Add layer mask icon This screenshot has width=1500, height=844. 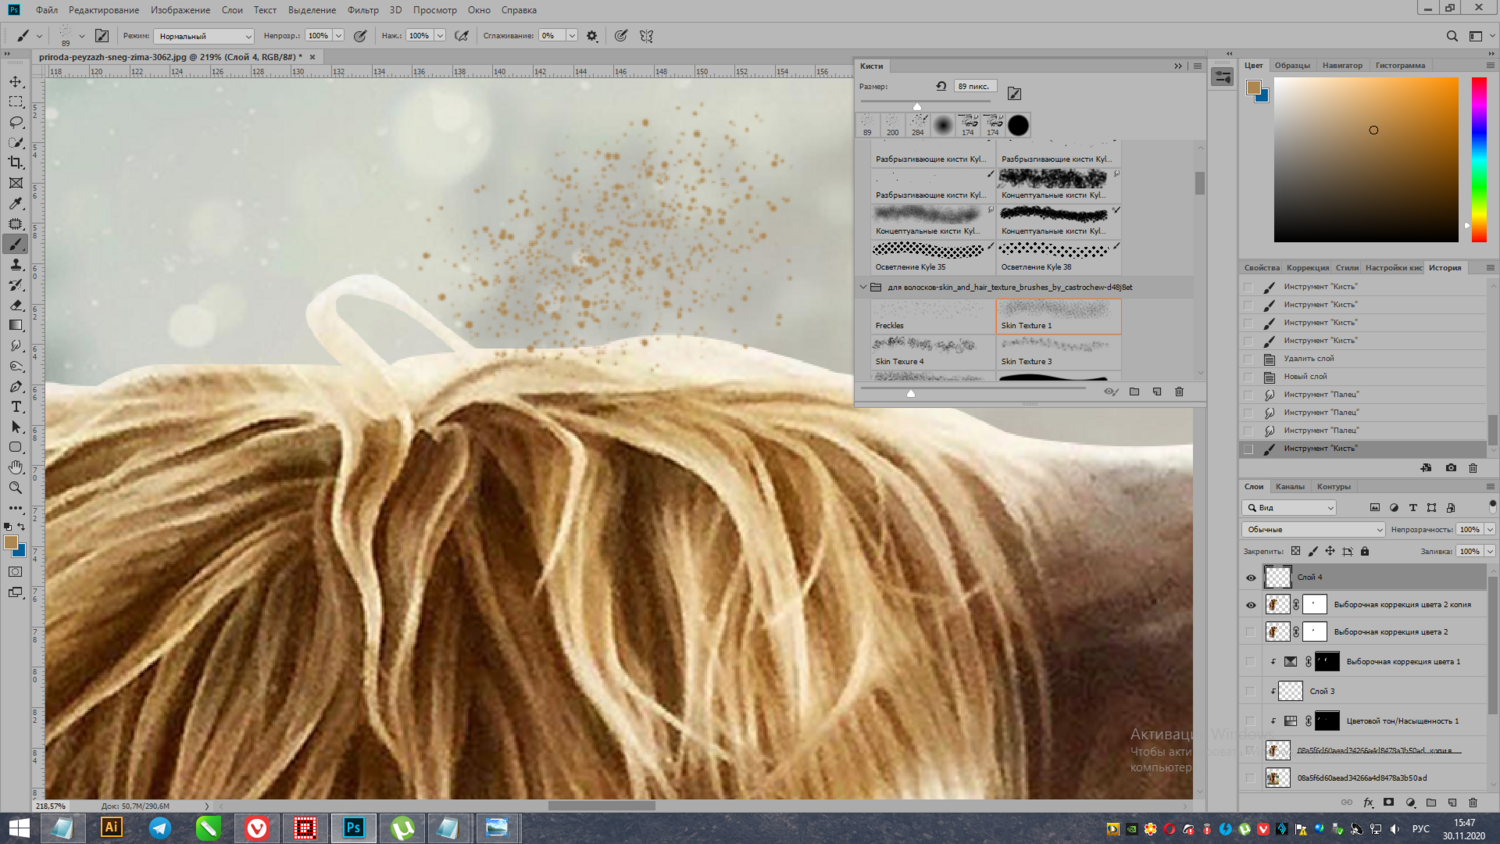pyautogui.click(x=1389, y=803)
